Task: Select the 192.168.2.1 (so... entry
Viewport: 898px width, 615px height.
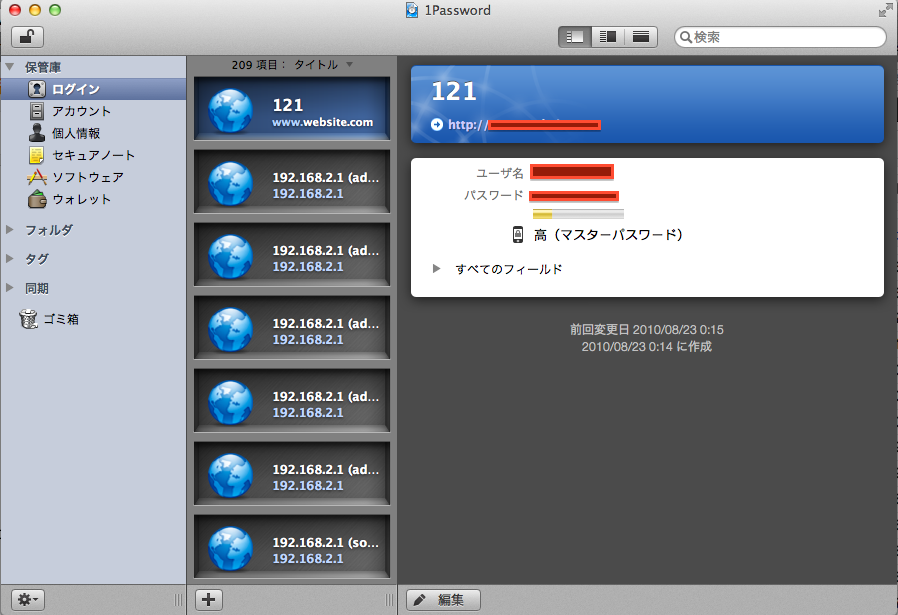Action: 292,546
